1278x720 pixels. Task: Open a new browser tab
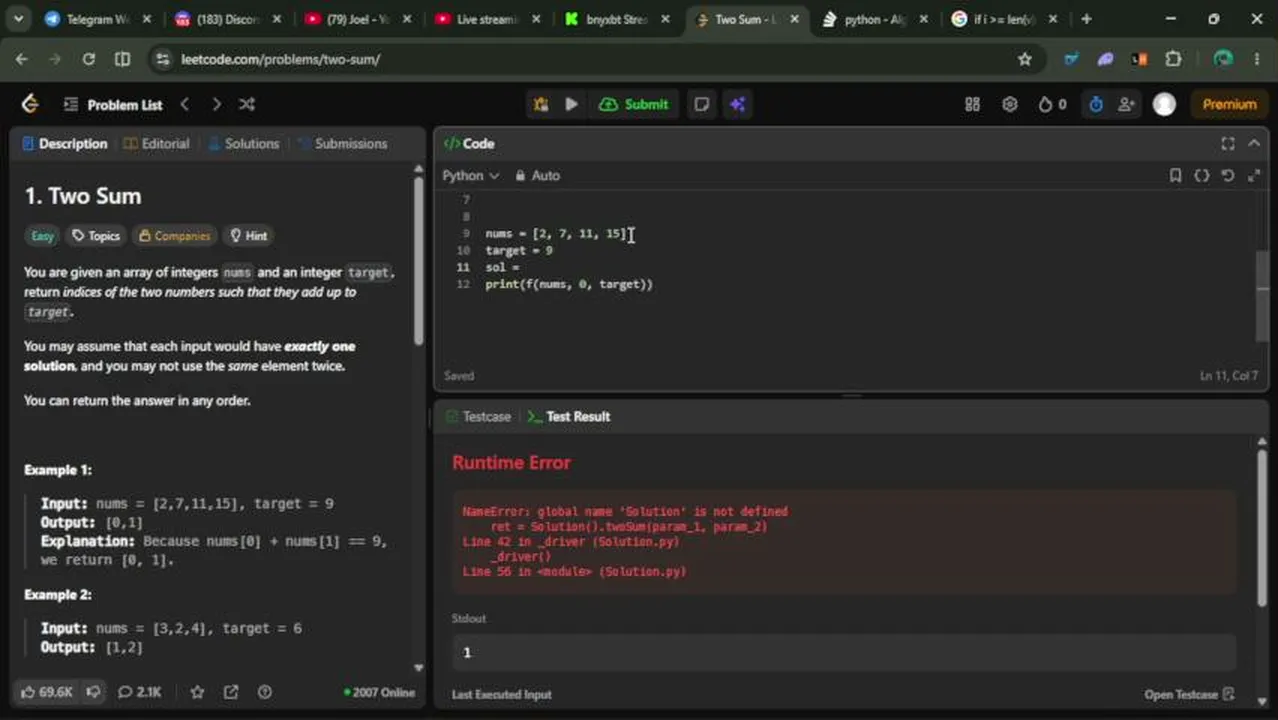pos(1086,19)
